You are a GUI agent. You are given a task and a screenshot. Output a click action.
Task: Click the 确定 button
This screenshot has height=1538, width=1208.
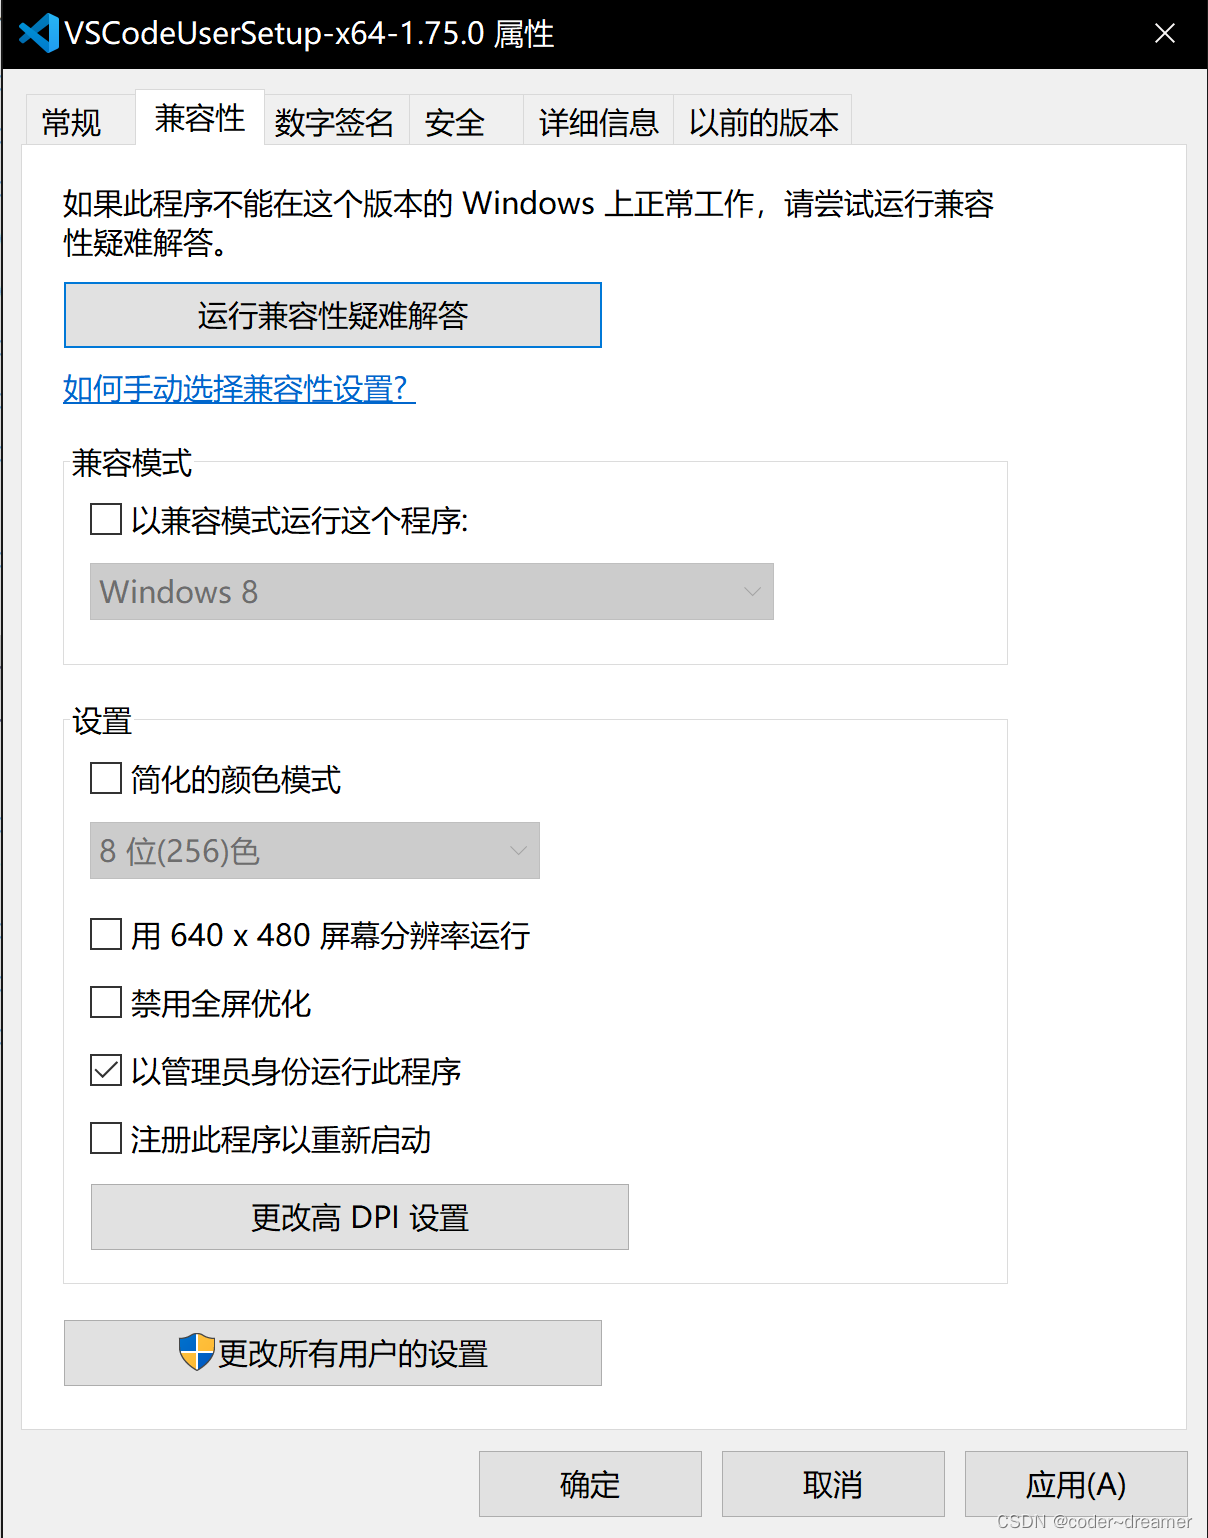click(x=589, y=1484)
